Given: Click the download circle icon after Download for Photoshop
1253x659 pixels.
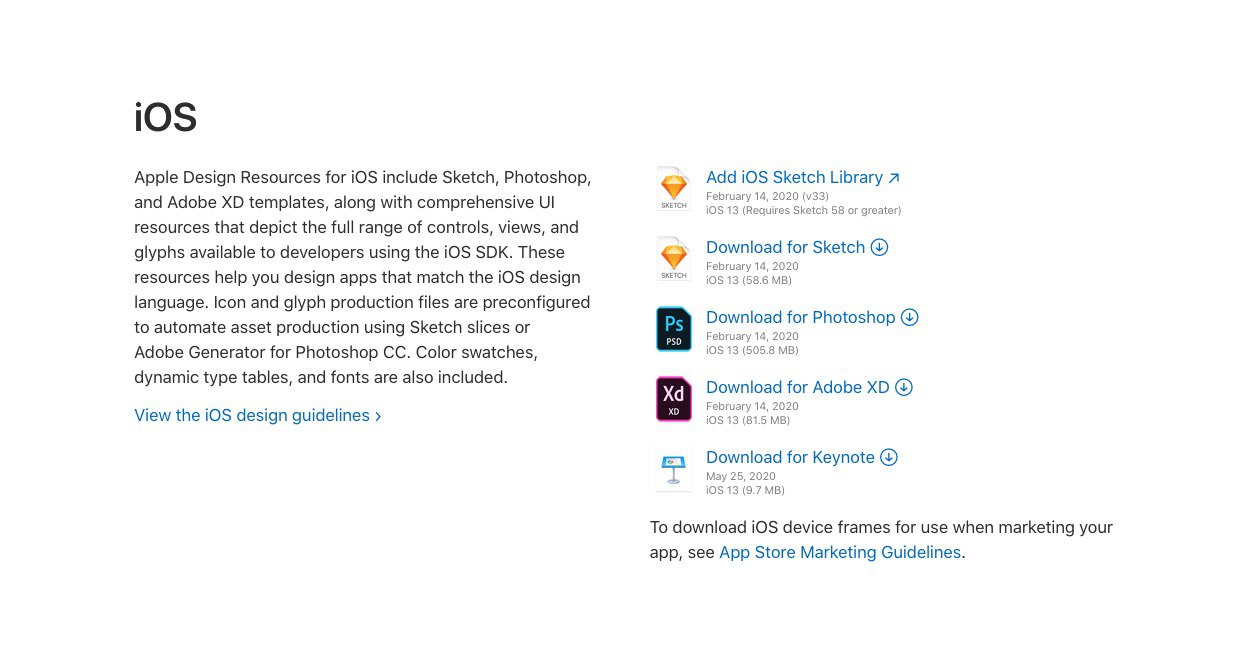Looking at the screenshot, I should pos(910,317).
